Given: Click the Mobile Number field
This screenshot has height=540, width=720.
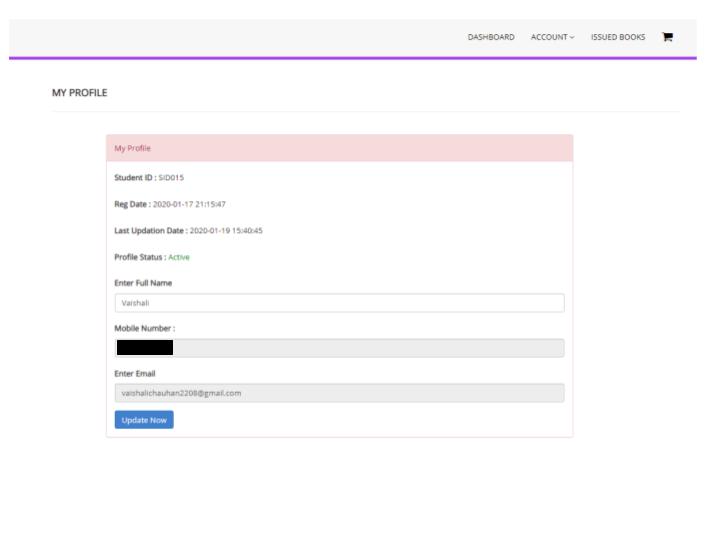Looking at the screenshot, I should 339,348.
